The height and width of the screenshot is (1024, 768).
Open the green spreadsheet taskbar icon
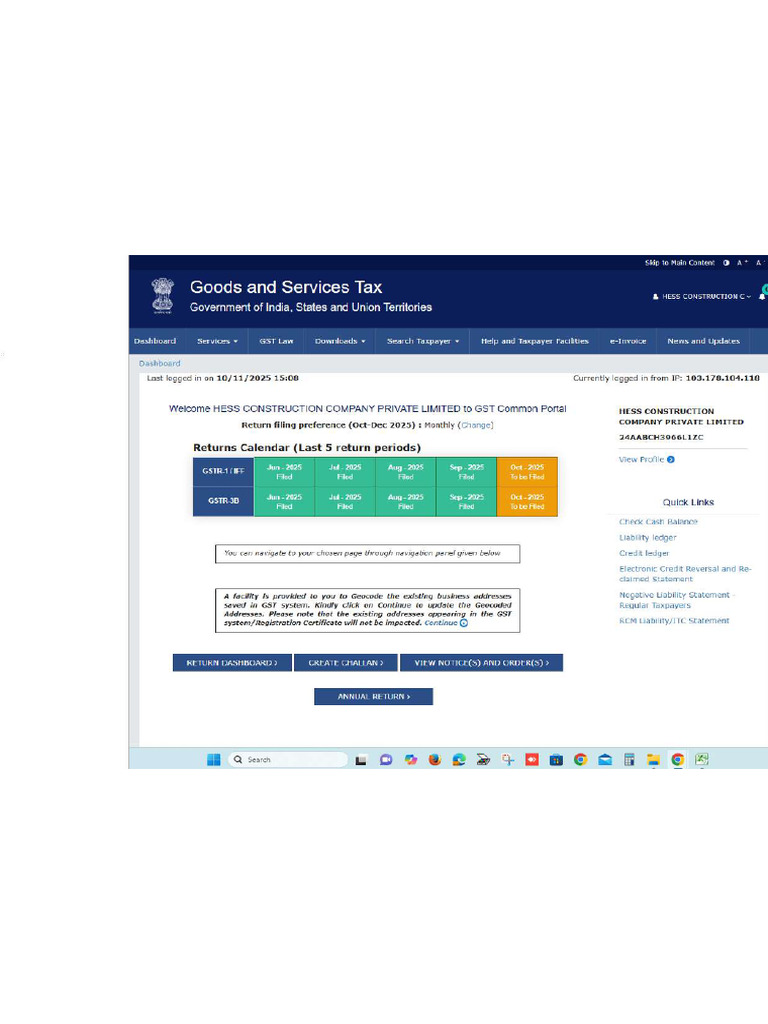(701, 760)
